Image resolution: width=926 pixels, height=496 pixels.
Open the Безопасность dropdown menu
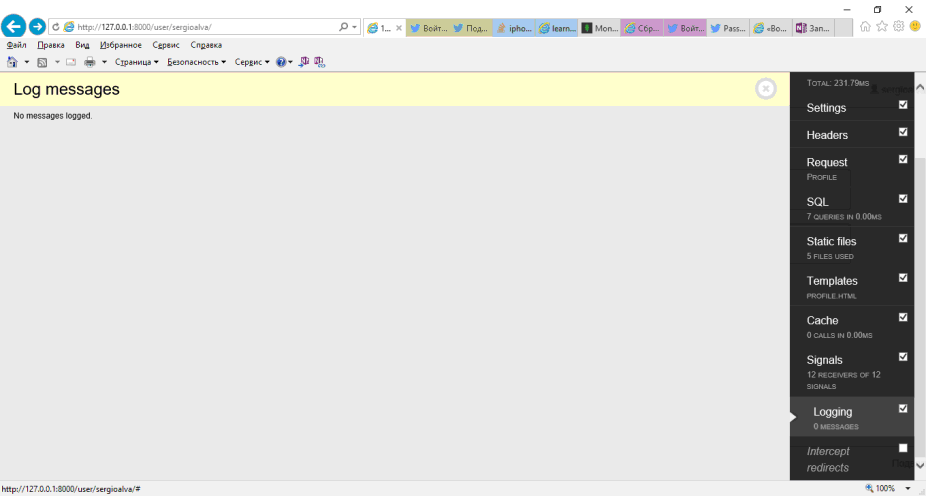pyautogui.click(x=197, y=62)
